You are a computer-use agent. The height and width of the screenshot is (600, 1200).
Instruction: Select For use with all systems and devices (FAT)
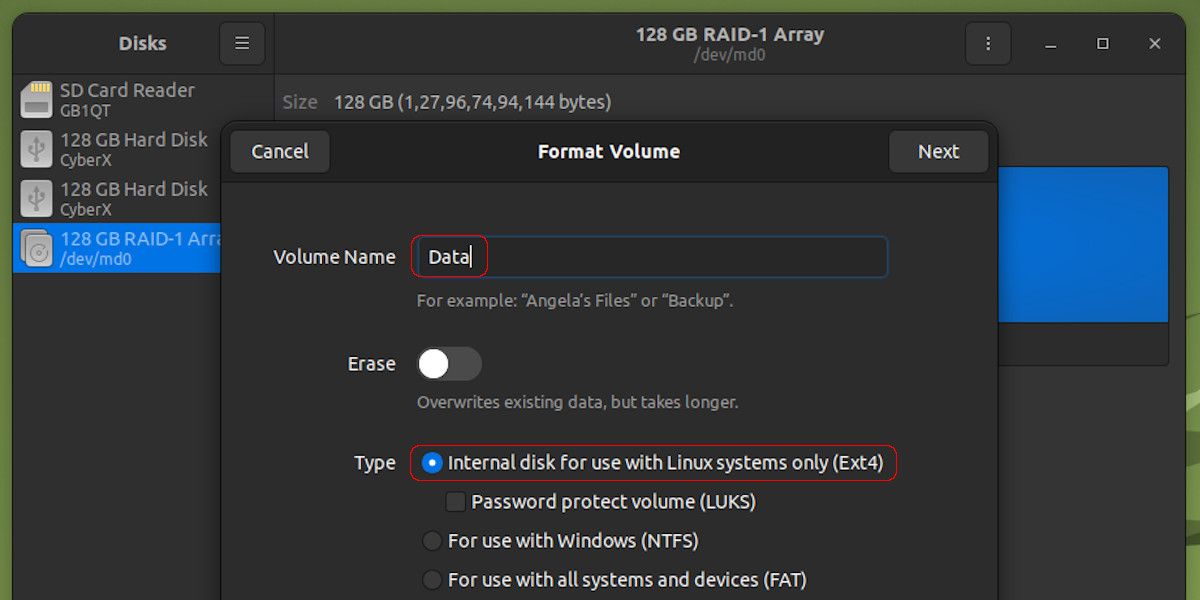click(431, 579)
